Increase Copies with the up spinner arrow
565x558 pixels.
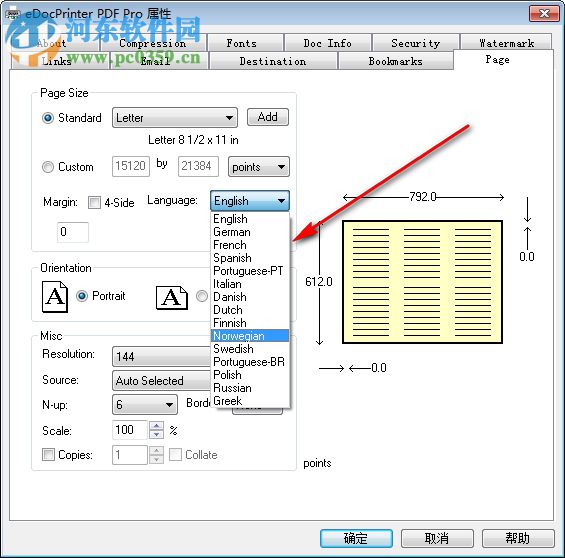[x=156, y=451]
